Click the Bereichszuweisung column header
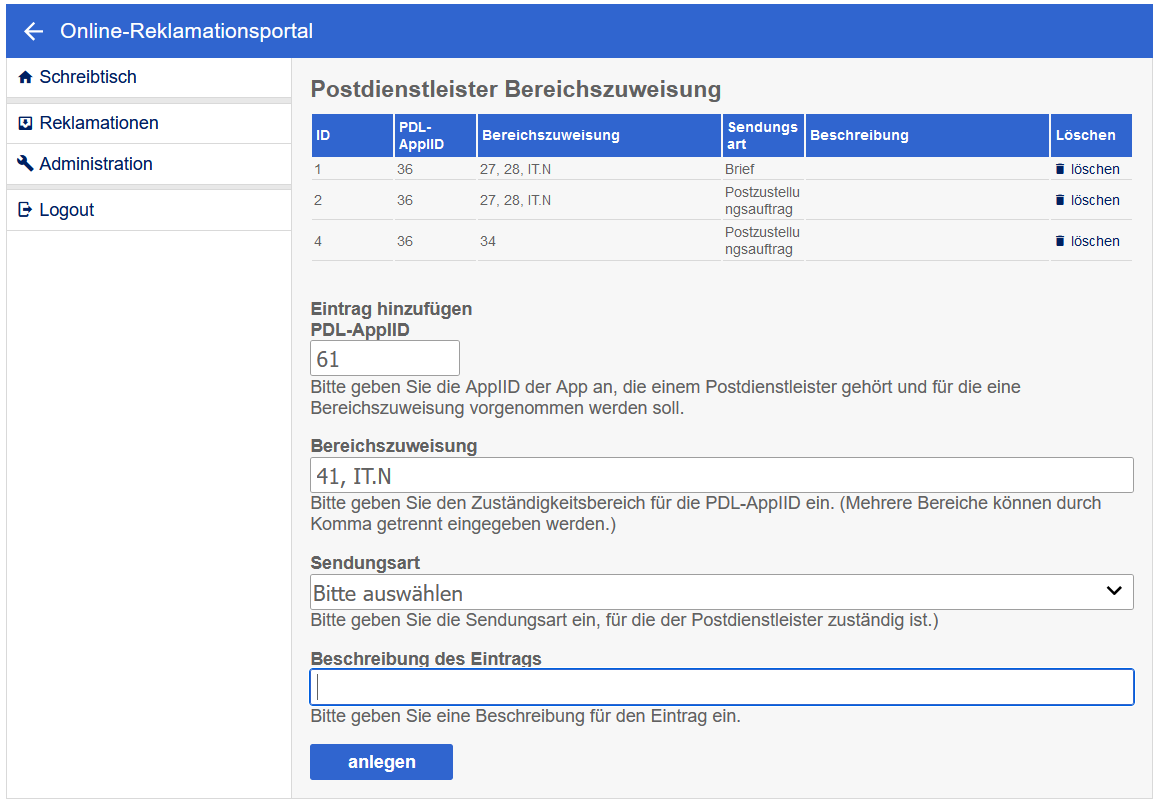1158x803 pixels. pos(550,135)
